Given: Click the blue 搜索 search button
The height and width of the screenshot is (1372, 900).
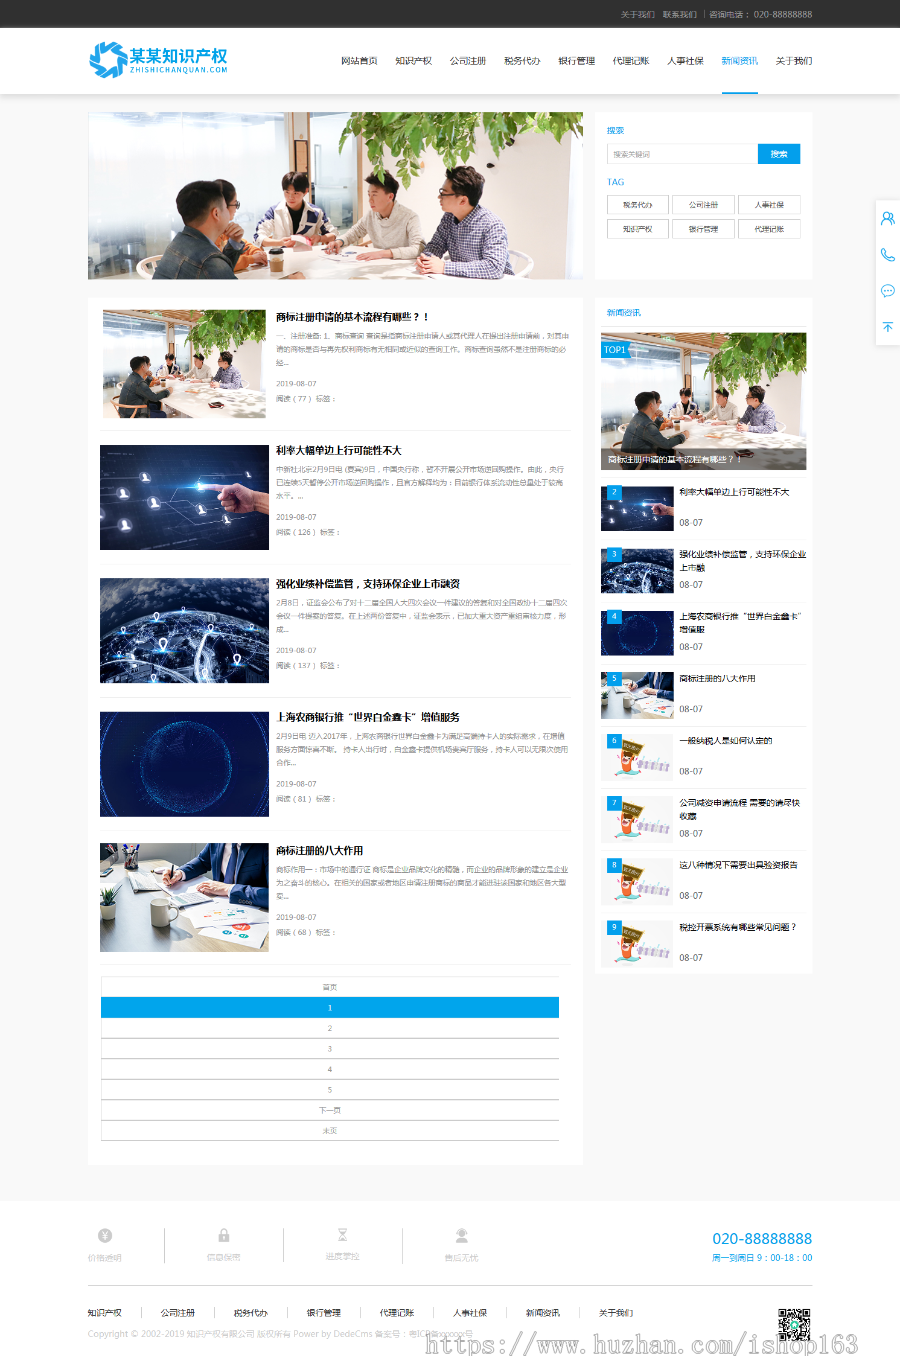Looking at the screenshot, I should pyautogui.click(x=779, y=154).
